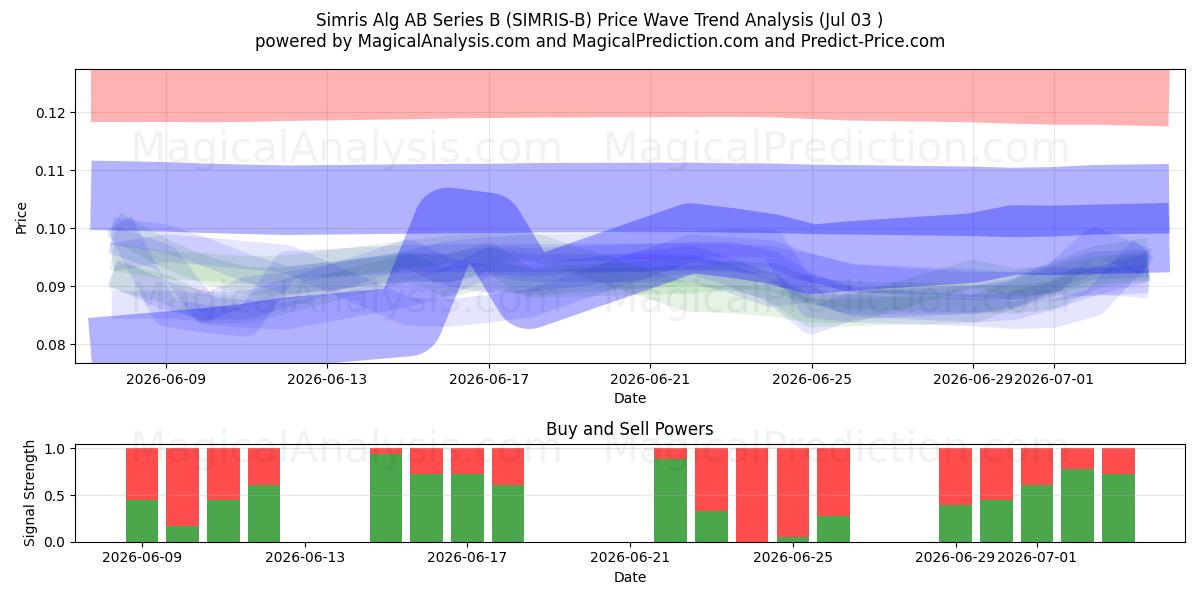Screen dimensions: 1200x600
Task: Click the 0.5 signal strength tick
Action: coord(57,495)
